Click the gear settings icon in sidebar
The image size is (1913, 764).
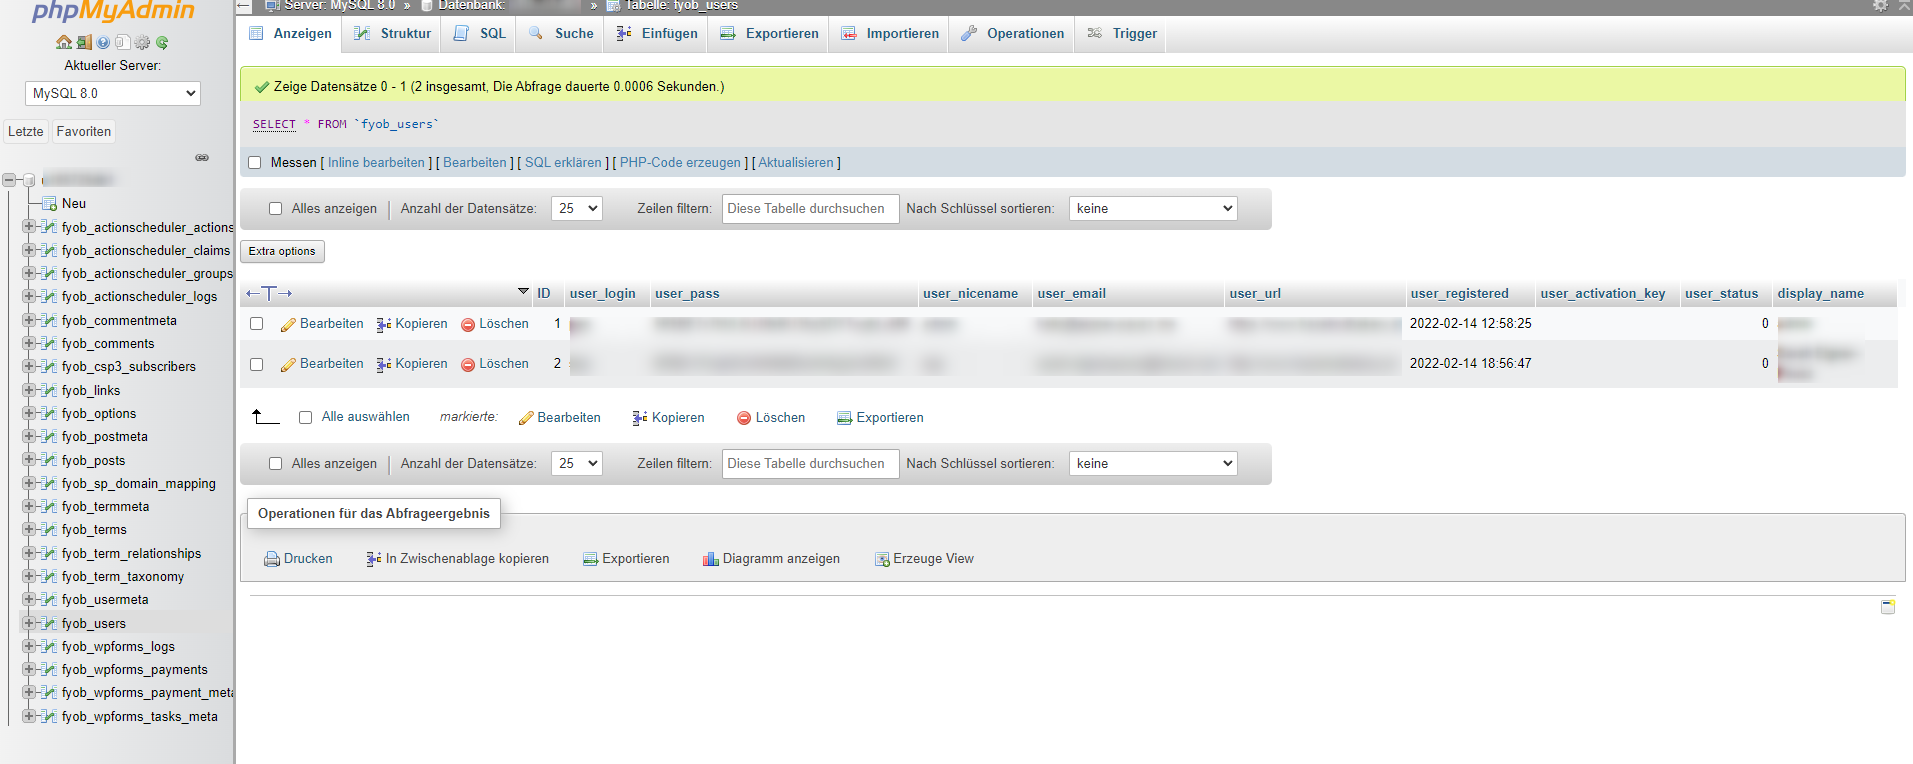[x=142, y=42]
